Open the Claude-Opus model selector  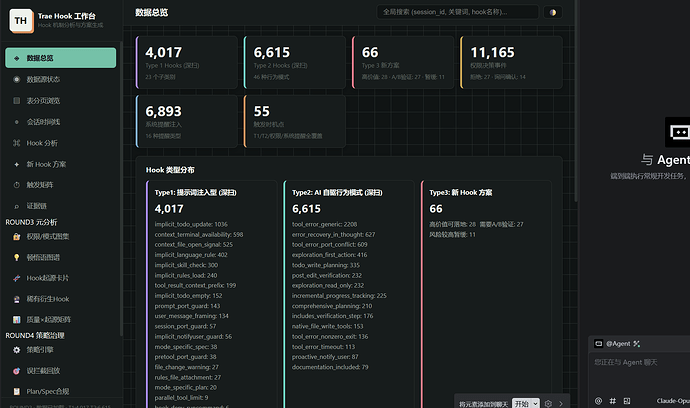pyautogui.click(x=673, y=401)
